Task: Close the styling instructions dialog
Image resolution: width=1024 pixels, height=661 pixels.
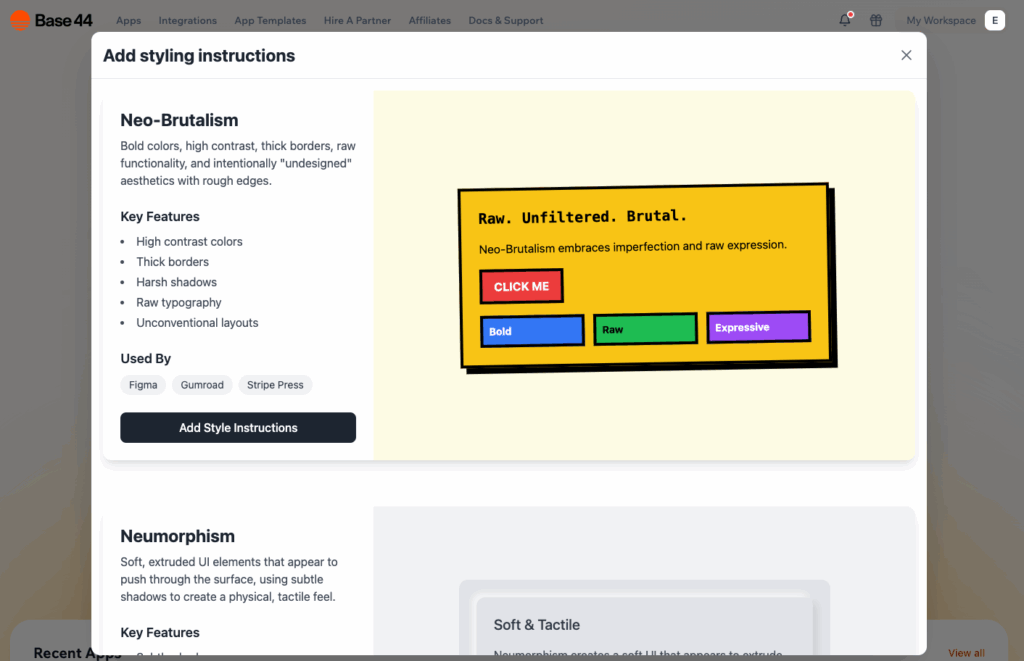Action: [906, 55]
